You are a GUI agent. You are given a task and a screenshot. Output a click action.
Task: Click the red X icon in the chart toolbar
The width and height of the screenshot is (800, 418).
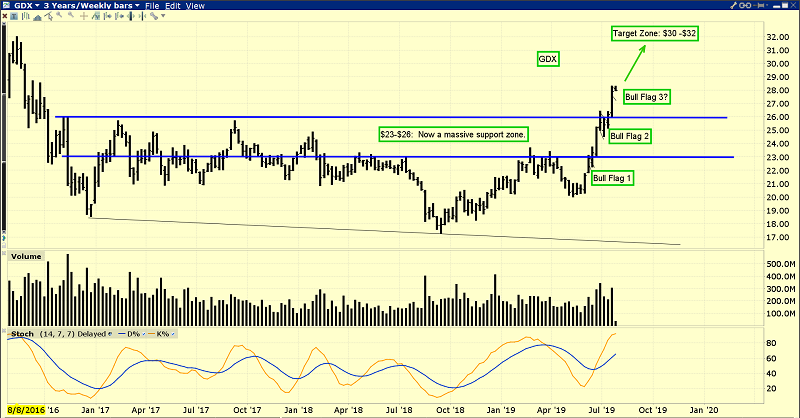(x=5, y=16)
